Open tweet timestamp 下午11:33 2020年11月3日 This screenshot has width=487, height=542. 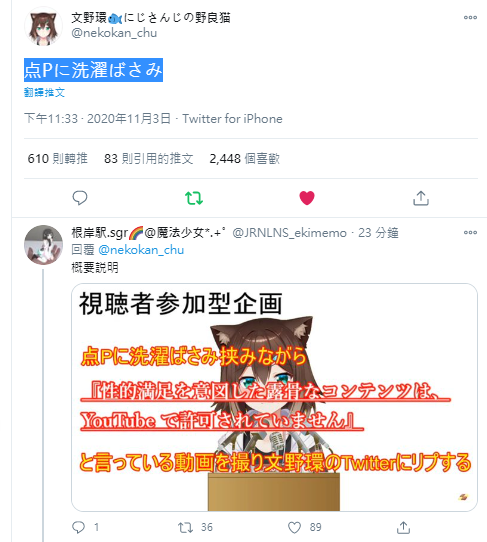pos(97,119)
